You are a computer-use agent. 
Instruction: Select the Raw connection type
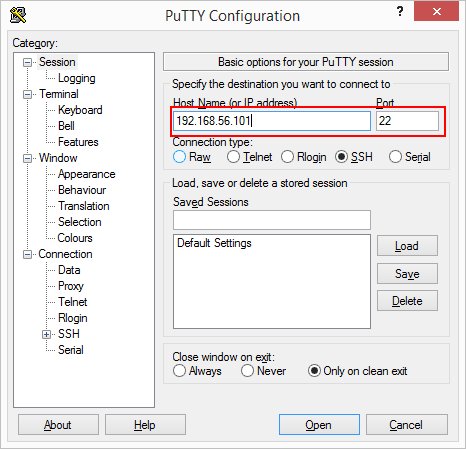click(179, 157)
